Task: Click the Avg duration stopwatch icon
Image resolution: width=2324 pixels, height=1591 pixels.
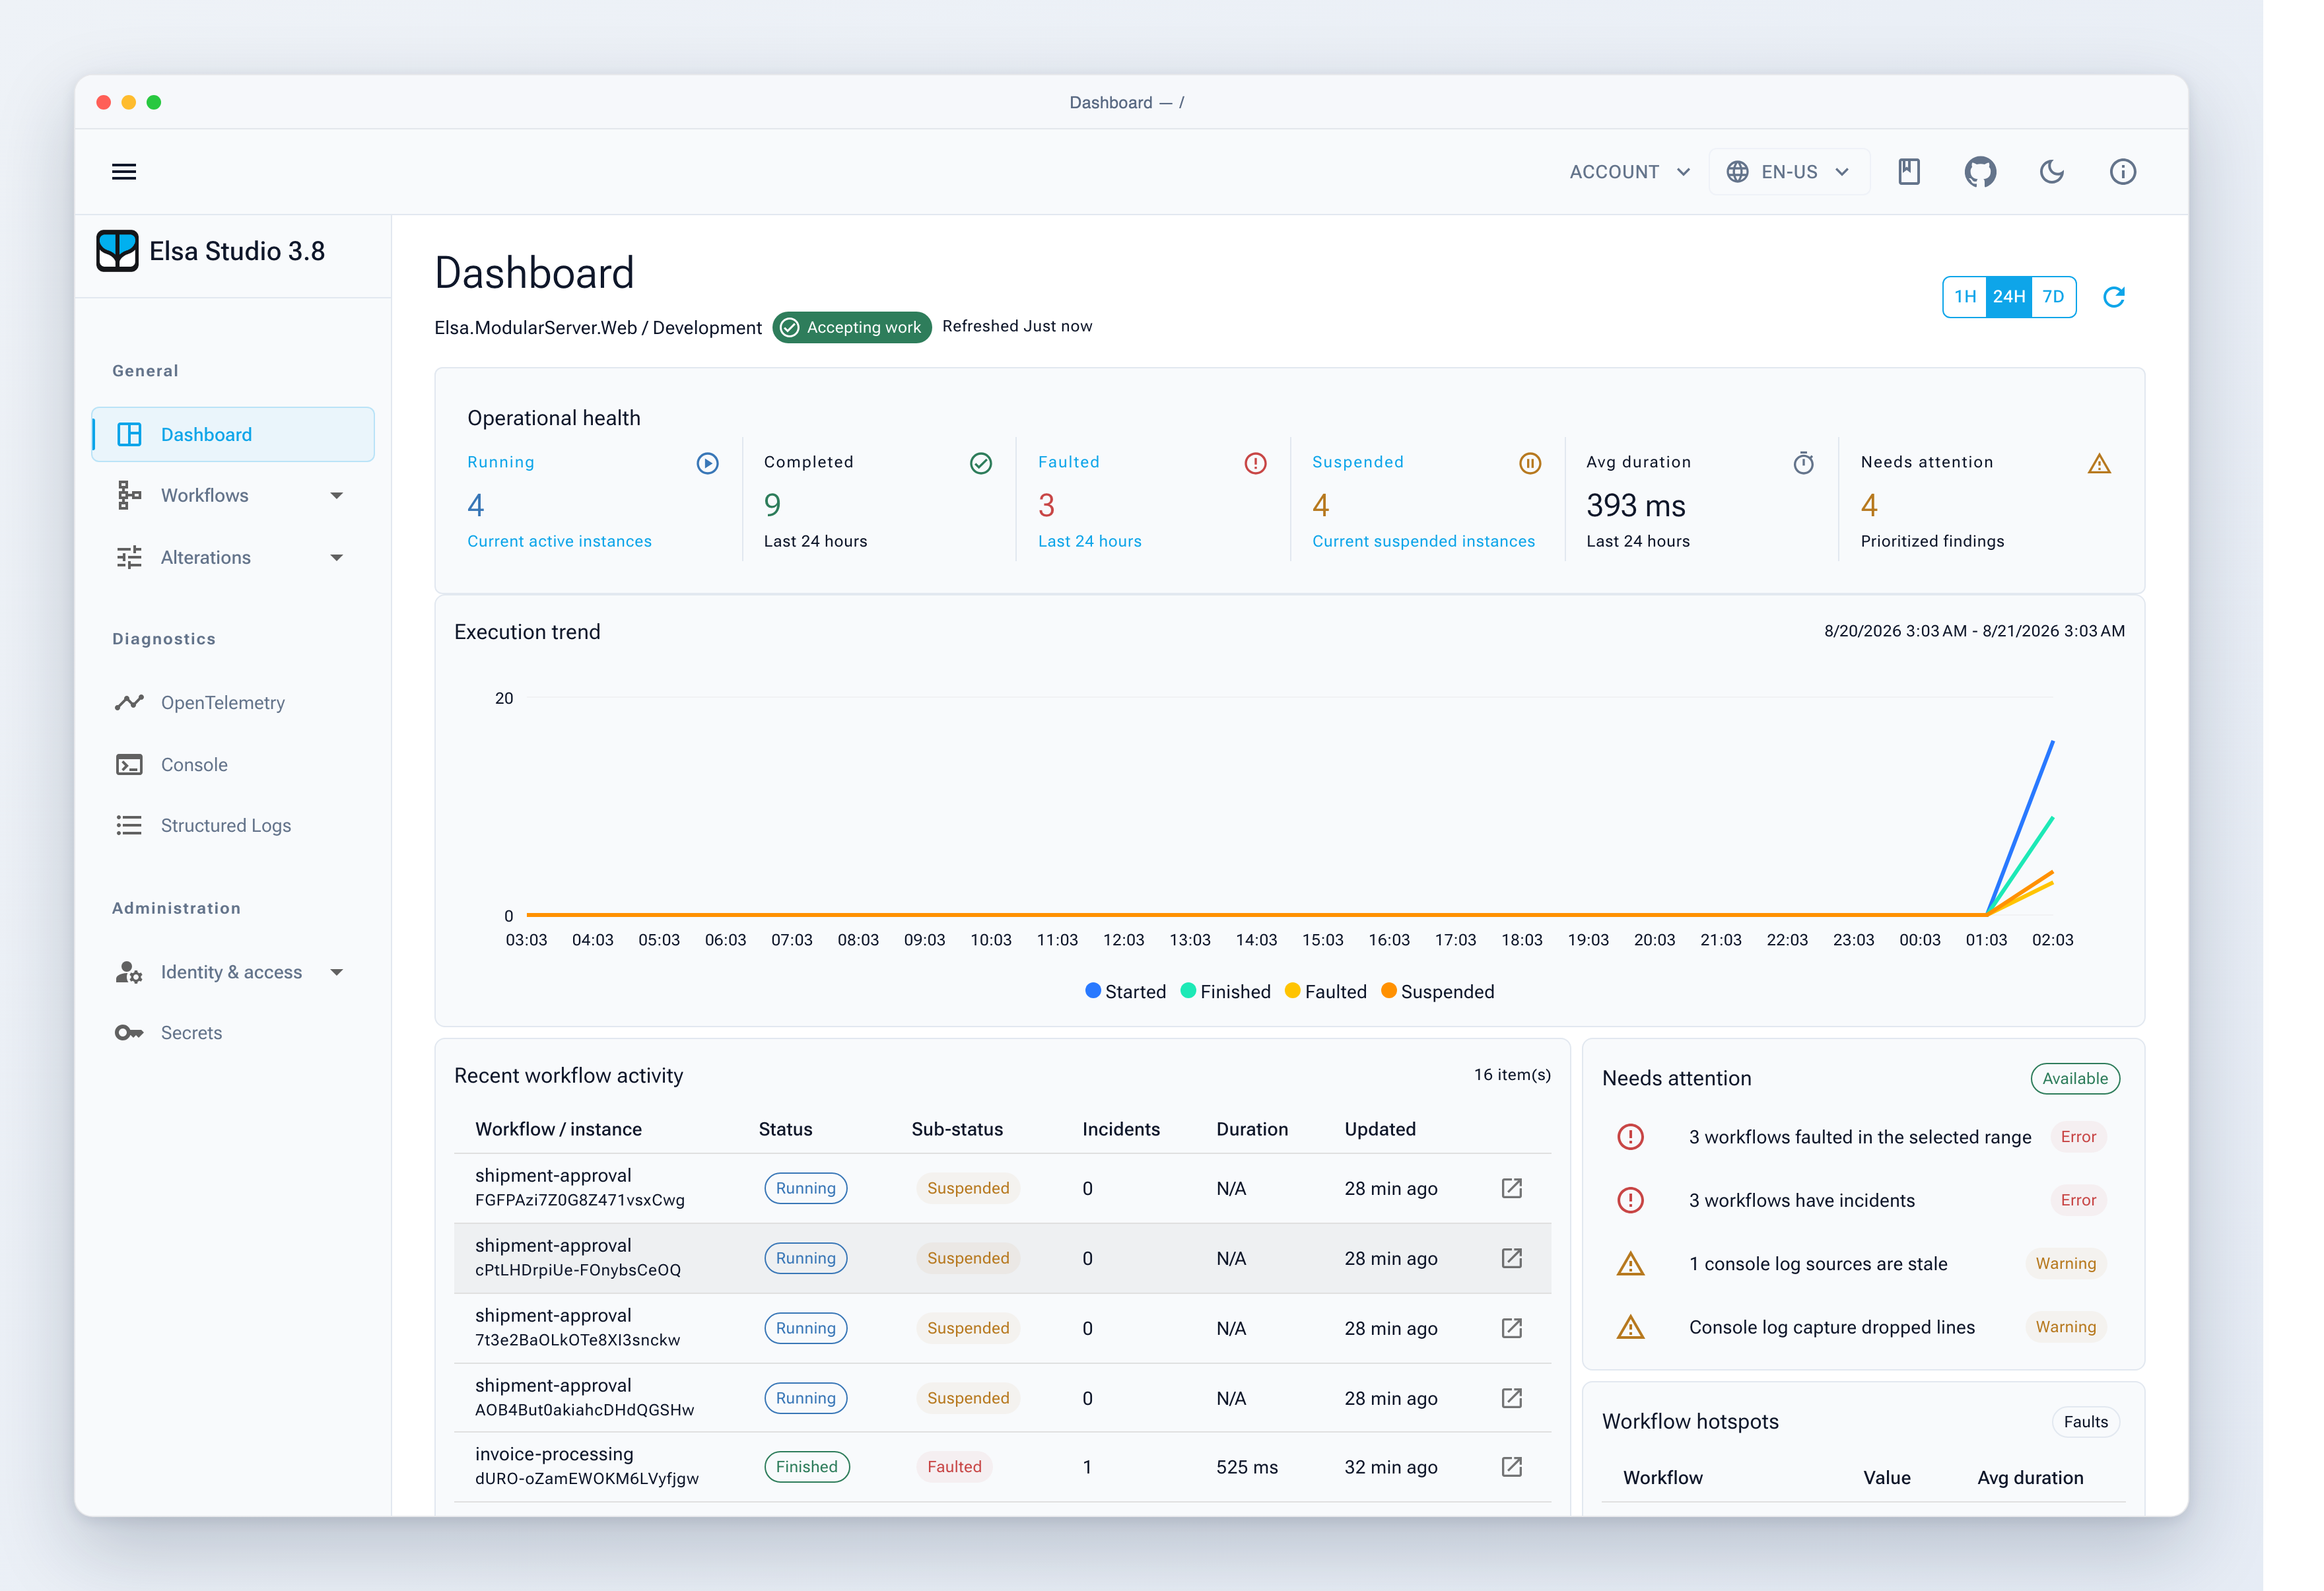Action: (x=1803, y=463)
